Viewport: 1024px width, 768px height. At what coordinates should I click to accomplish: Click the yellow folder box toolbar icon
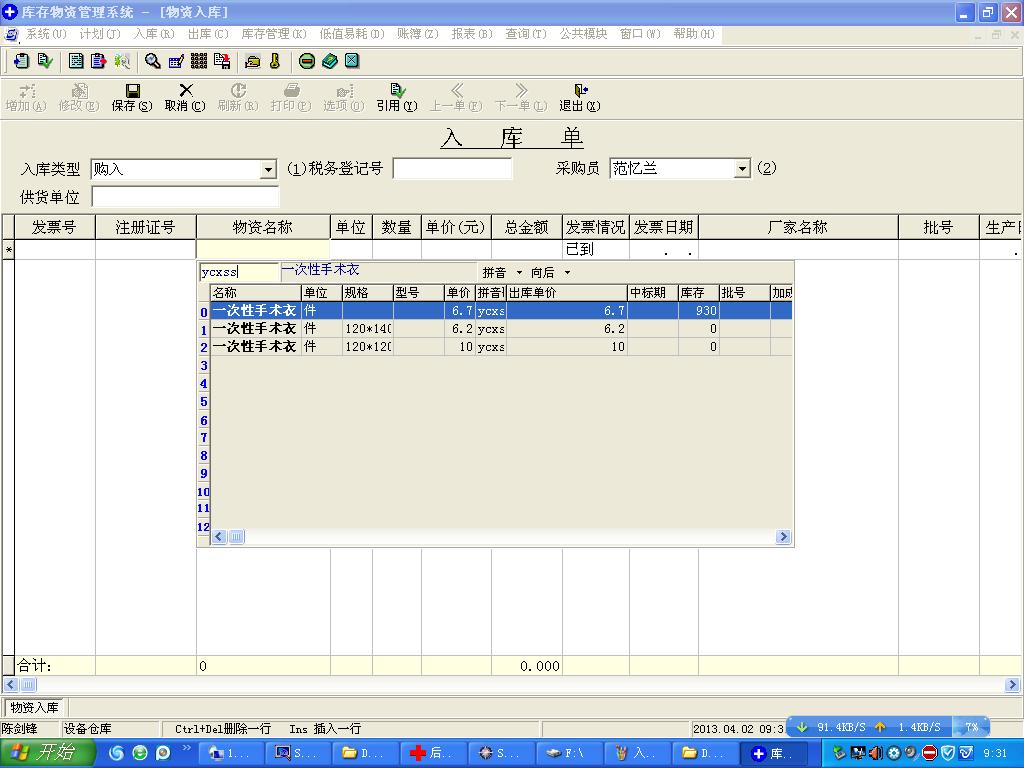[x=253, y=61]
